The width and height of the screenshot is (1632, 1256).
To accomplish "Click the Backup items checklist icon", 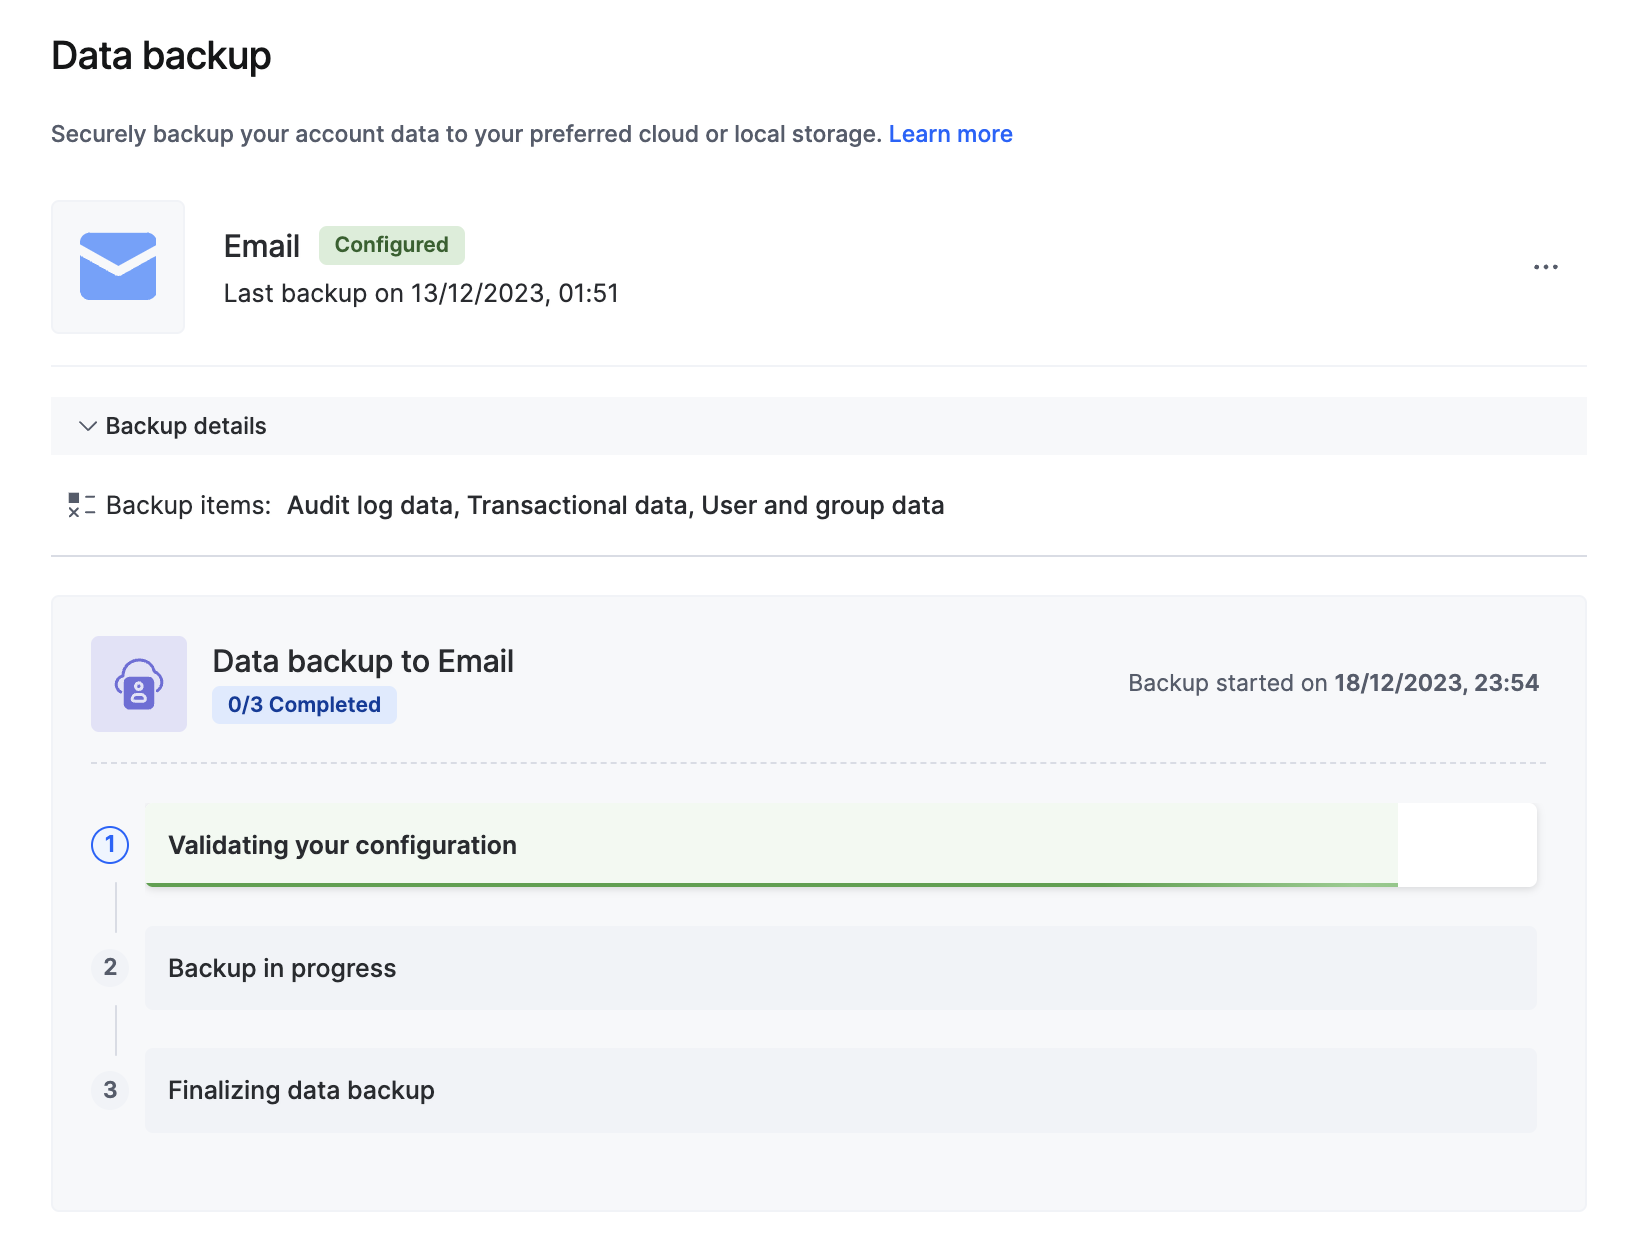I will pyautogui.click(x=81, y=505).
